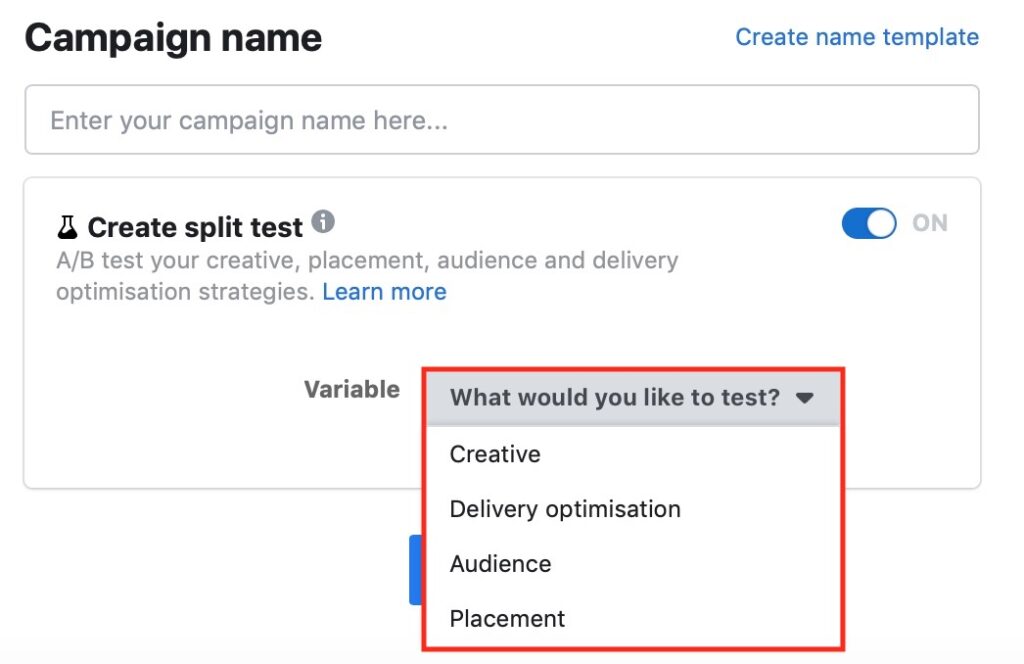Disable the Create split test toggle

tap(868, 223)
